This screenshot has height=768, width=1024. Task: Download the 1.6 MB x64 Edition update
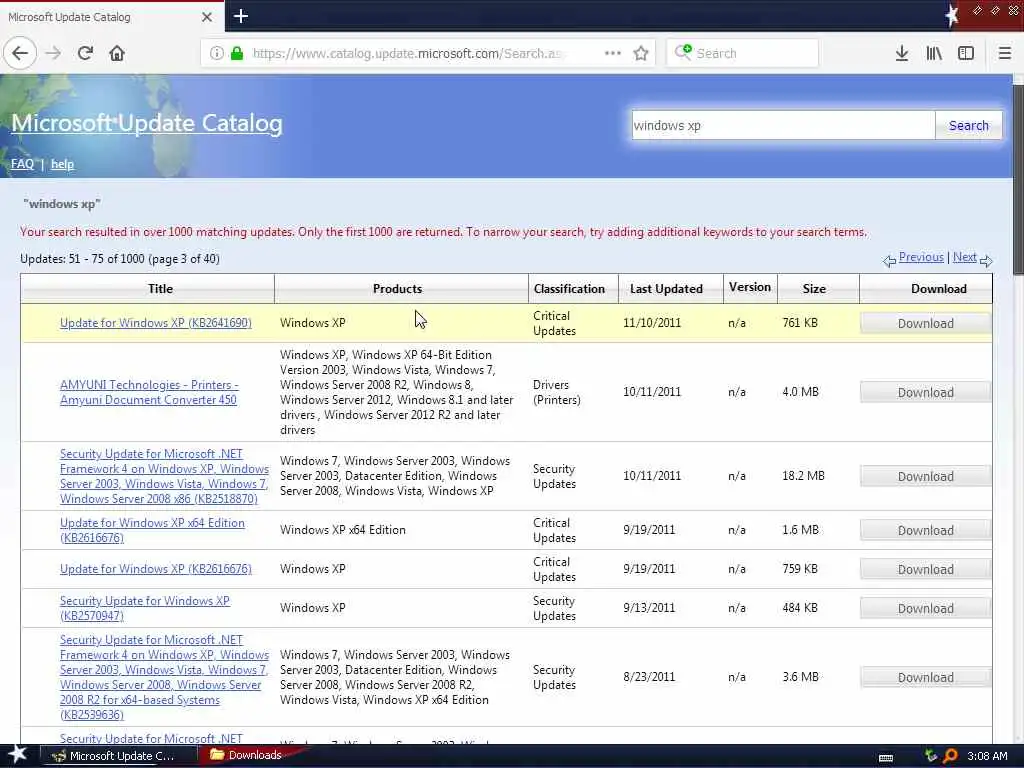[x=925, y=530]
